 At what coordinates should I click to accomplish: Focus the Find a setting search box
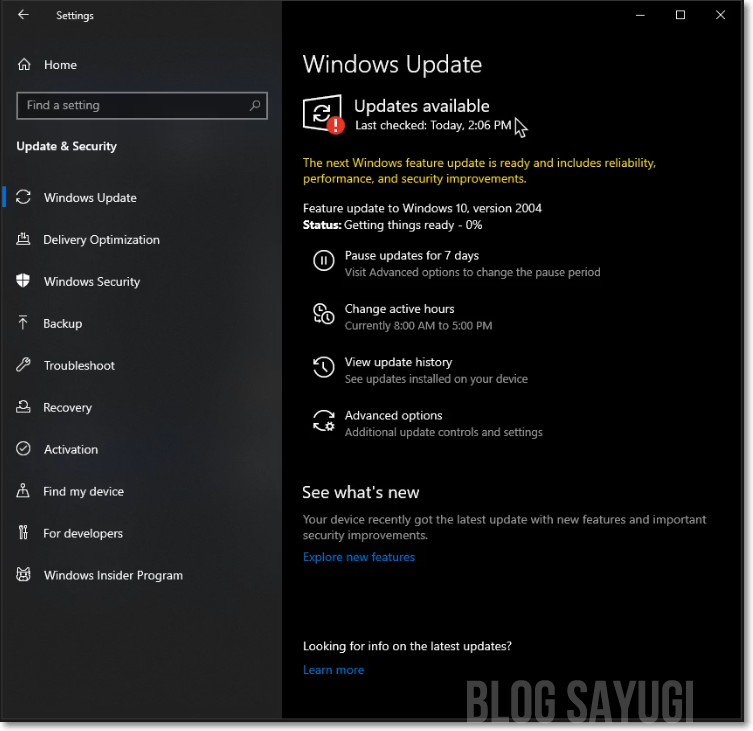142,105
